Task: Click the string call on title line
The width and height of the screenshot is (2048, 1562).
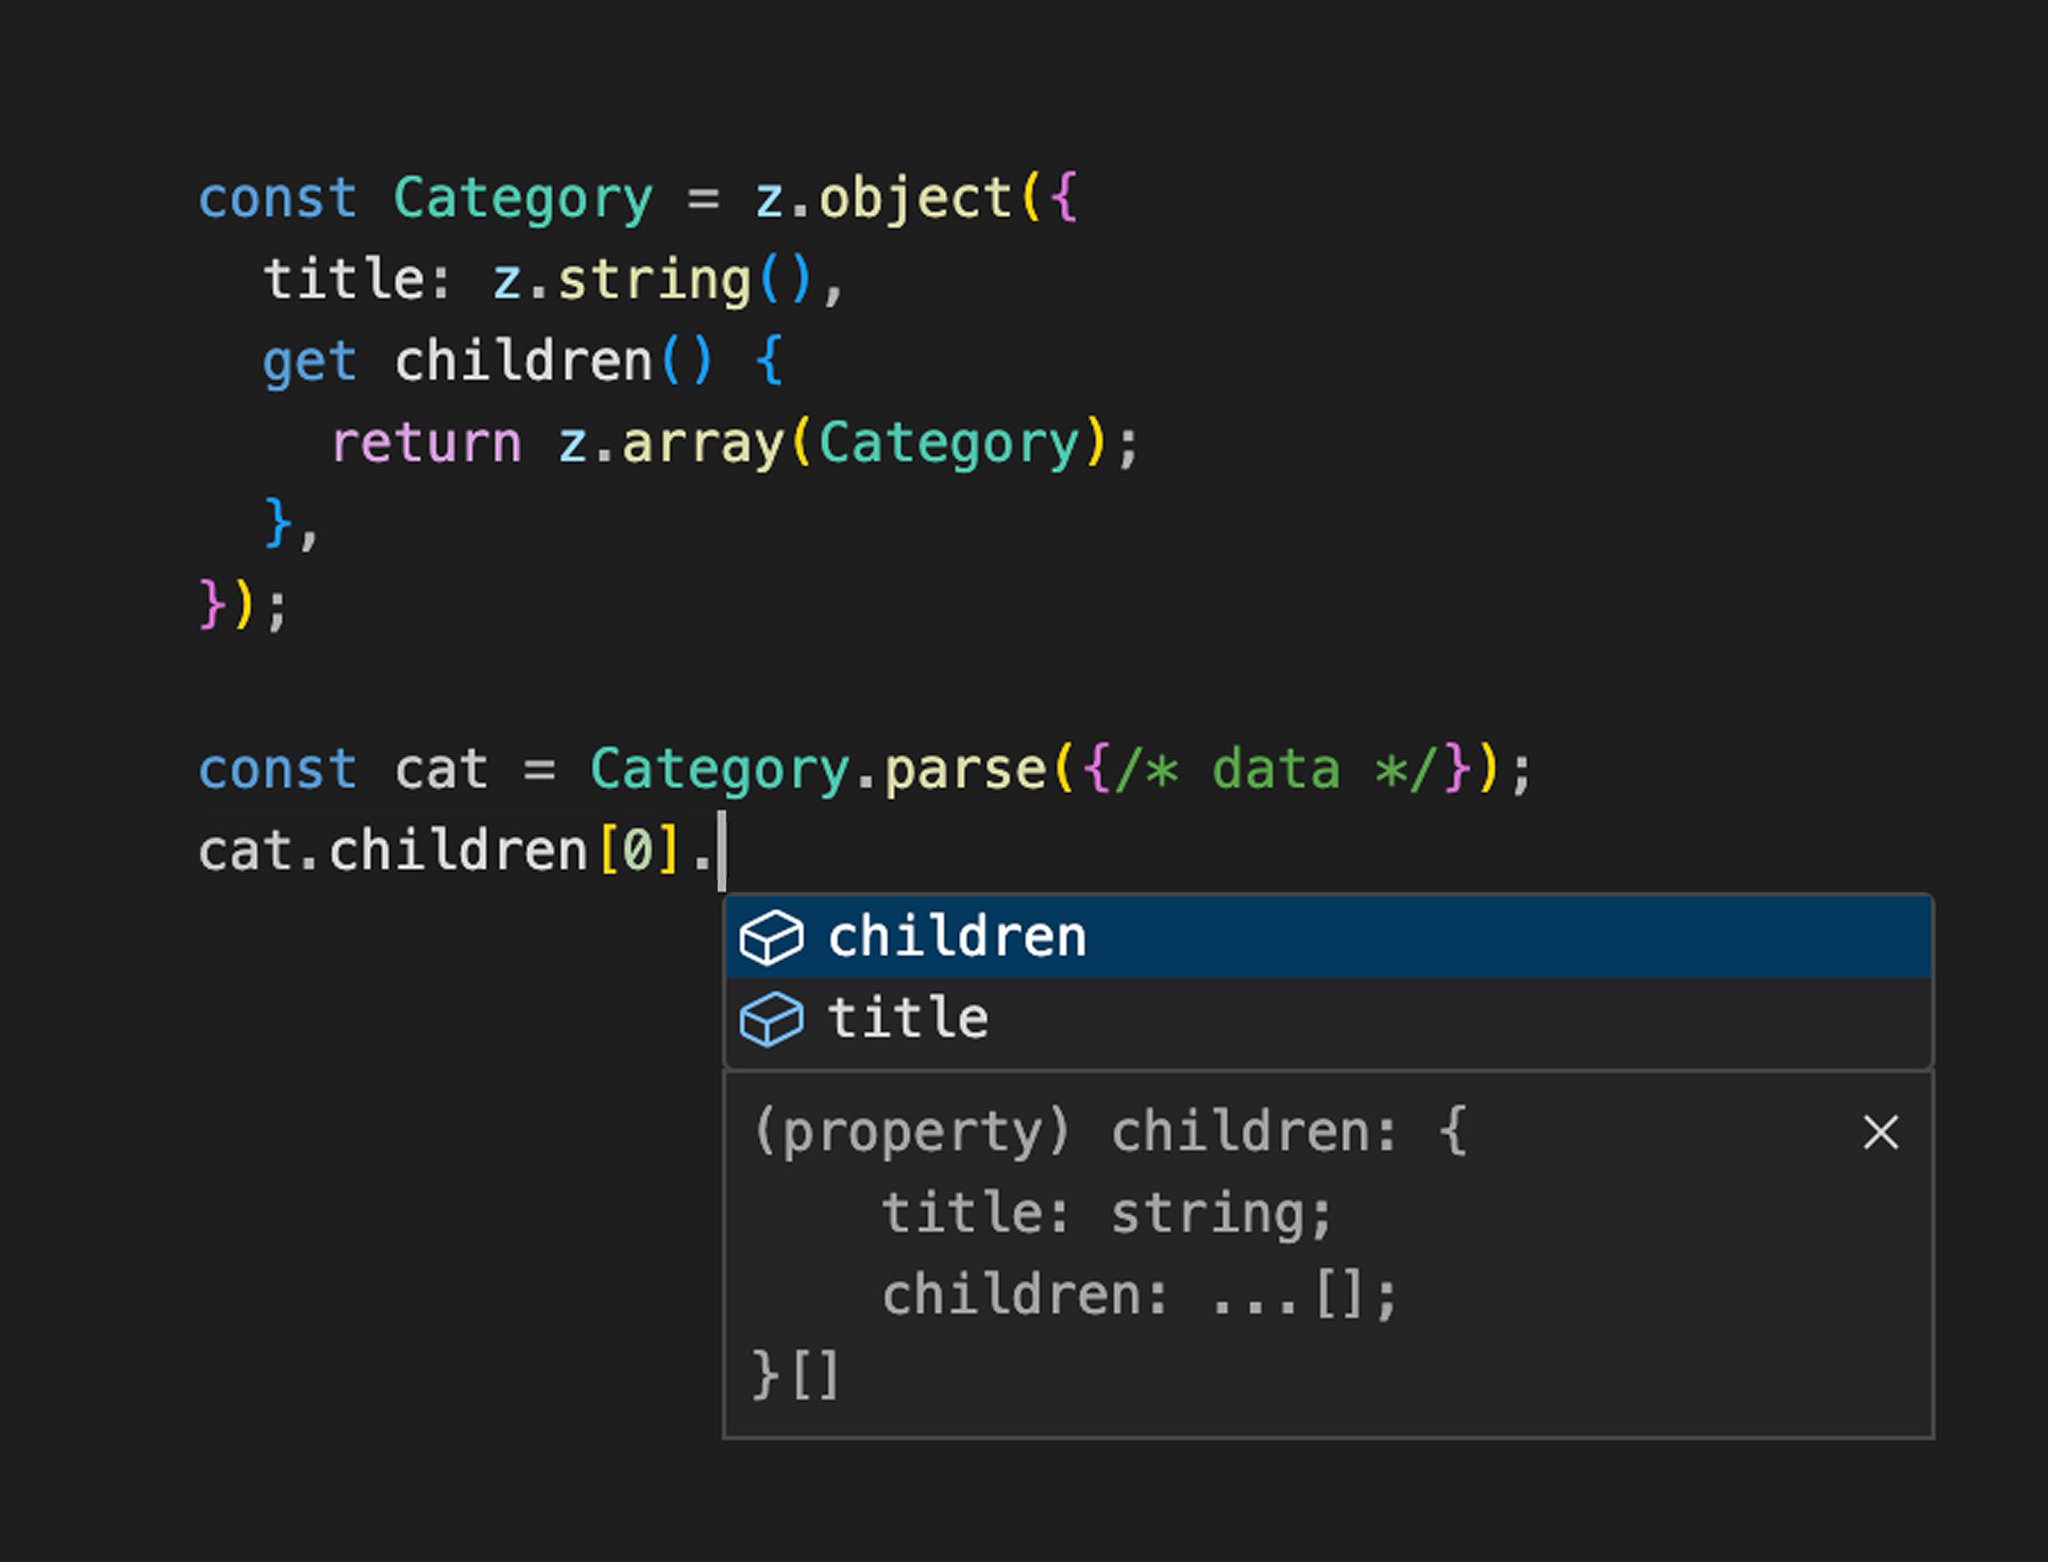Action: click(x=654, y=280)
